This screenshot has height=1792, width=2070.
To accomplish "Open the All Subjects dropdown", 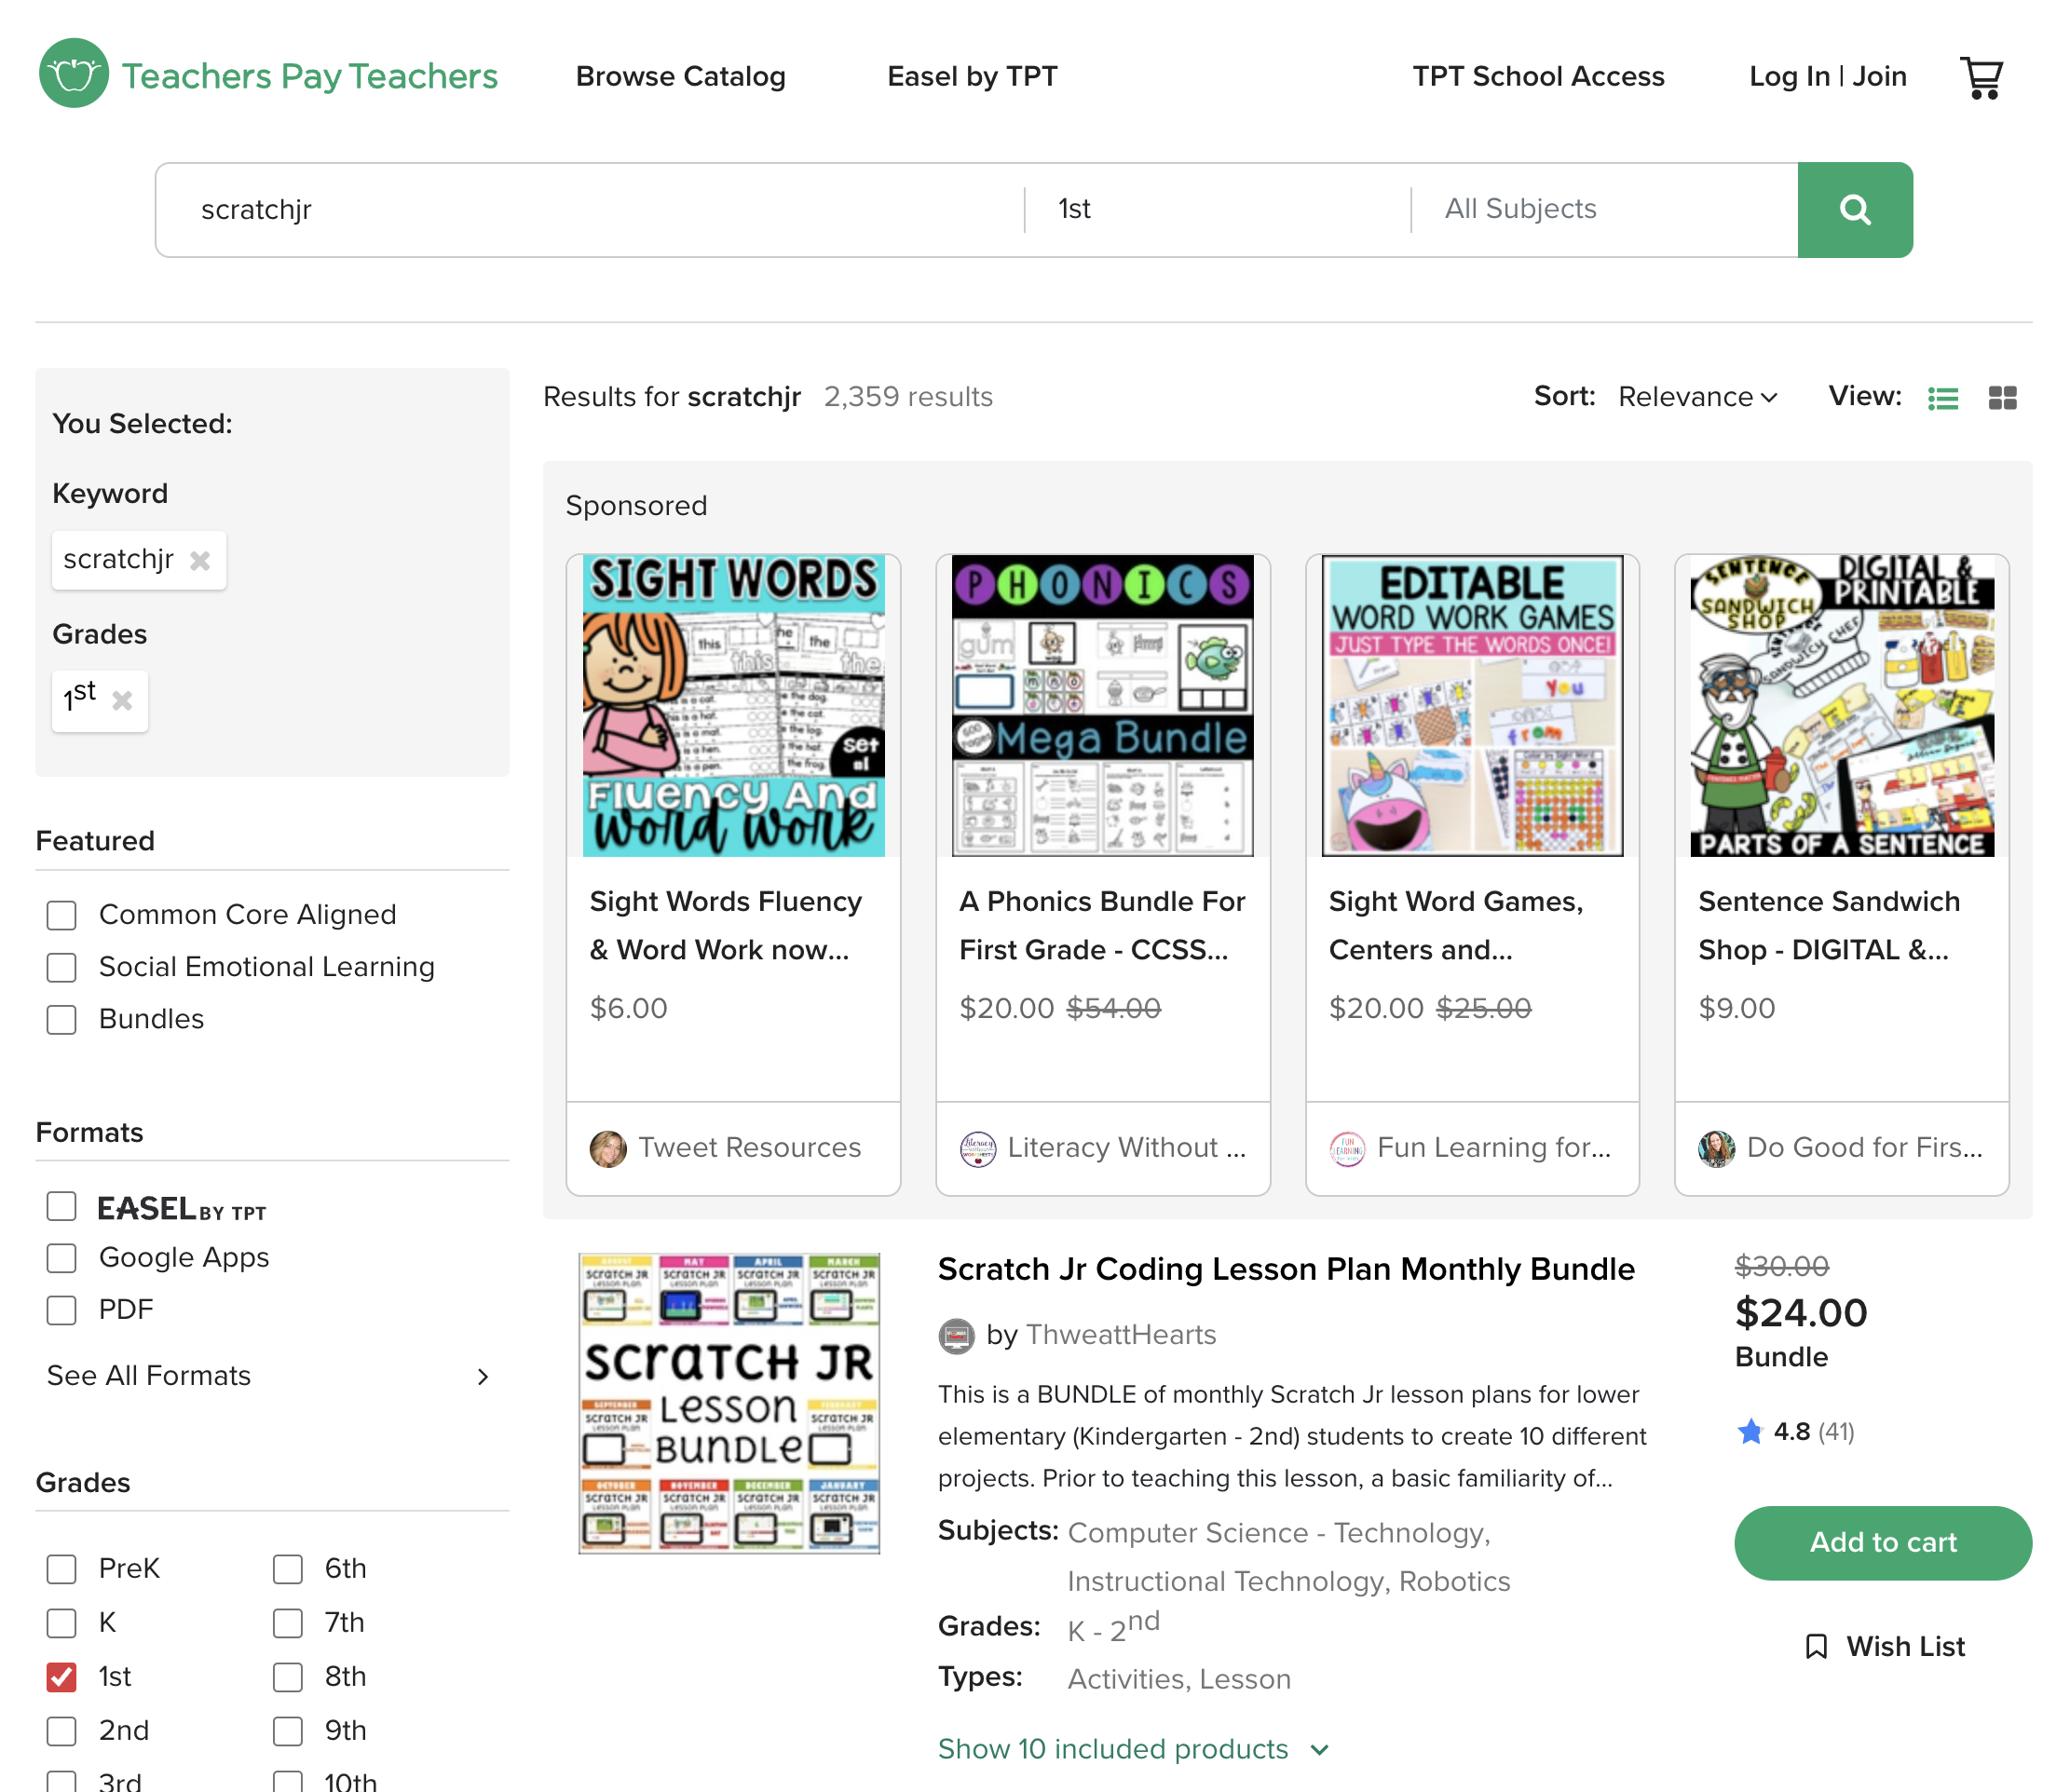I will point(1604,209).
